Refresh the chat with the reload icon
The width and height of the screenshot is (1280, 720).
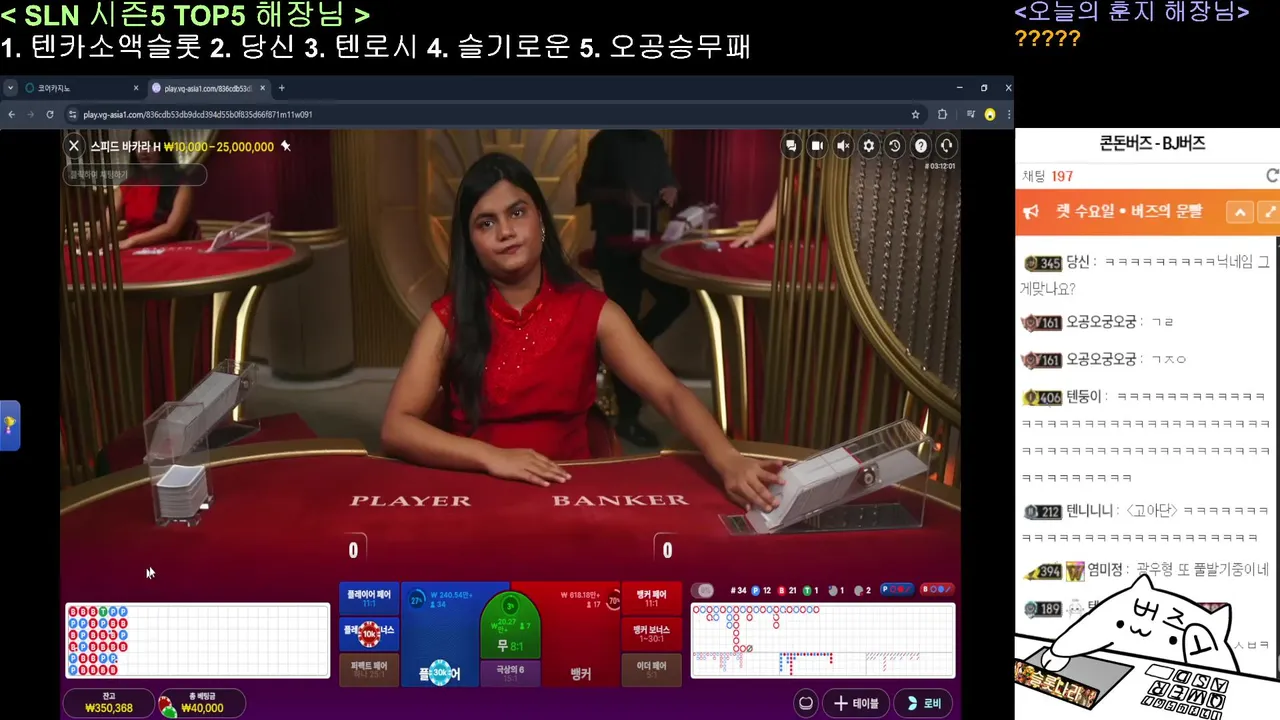click(1272, 175)
